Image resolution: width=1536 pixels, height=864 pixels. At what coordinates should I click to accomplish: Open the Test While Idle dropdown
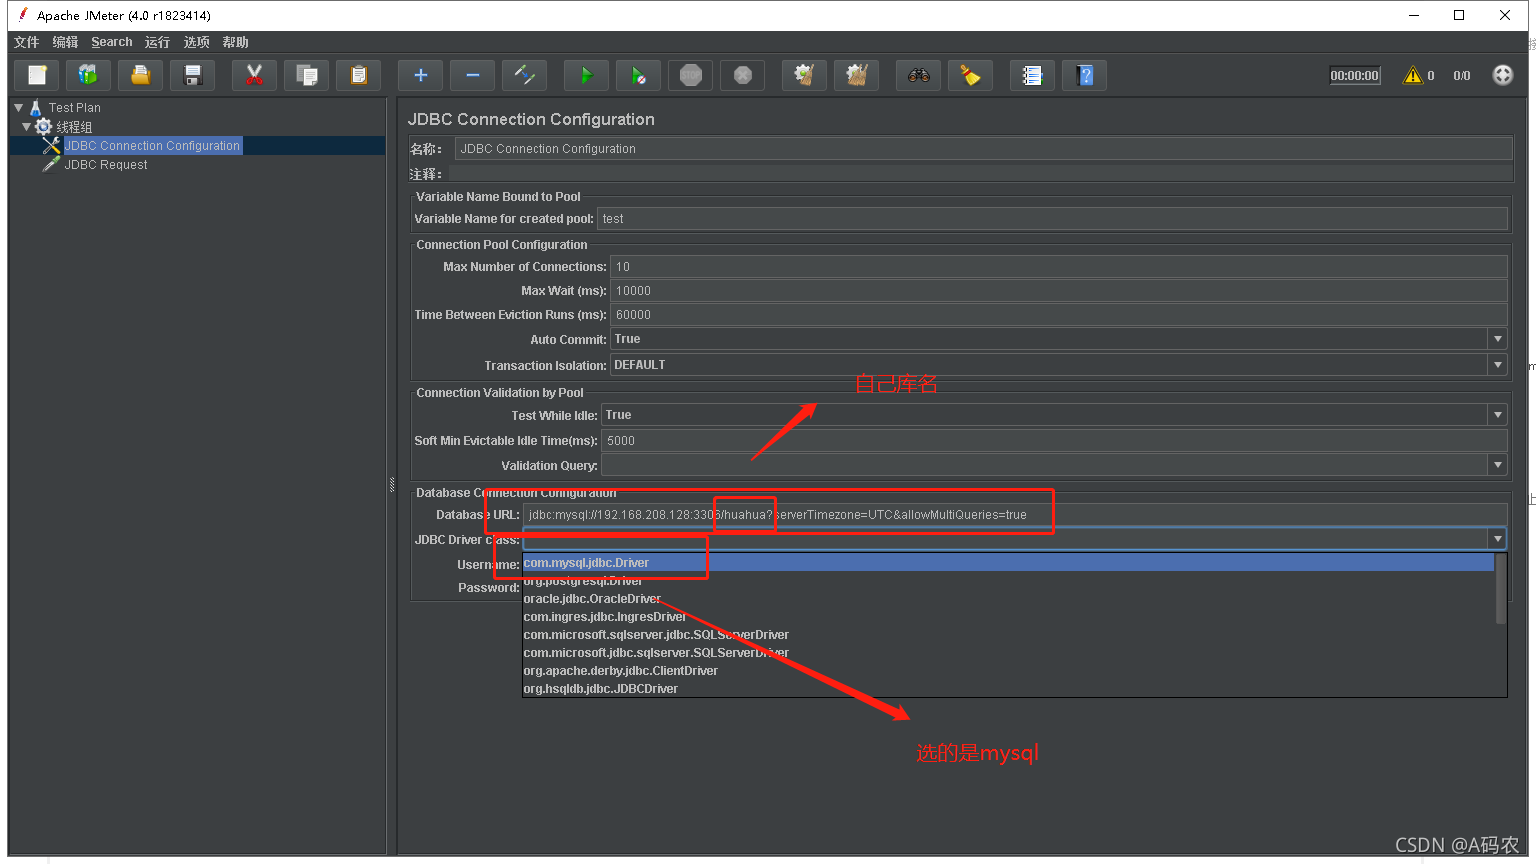point(1497,415)
